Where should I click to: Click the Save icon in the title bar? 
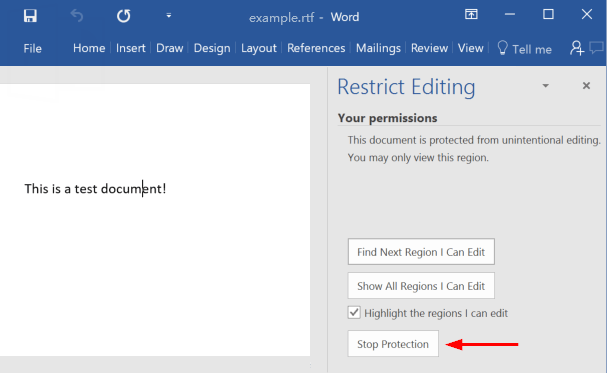pyautogui.click(x=30, y=16)
